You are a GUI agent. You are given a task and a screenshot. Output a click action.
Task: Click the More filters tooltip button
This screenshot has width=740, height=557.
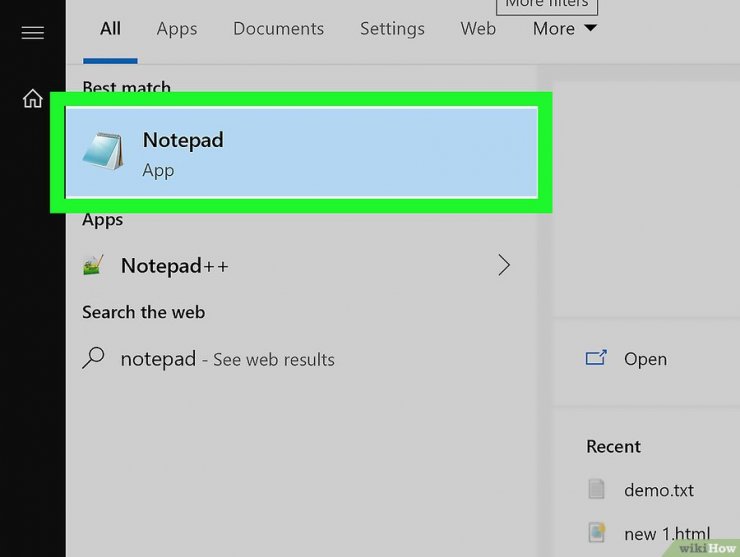[x=547, y=5]
